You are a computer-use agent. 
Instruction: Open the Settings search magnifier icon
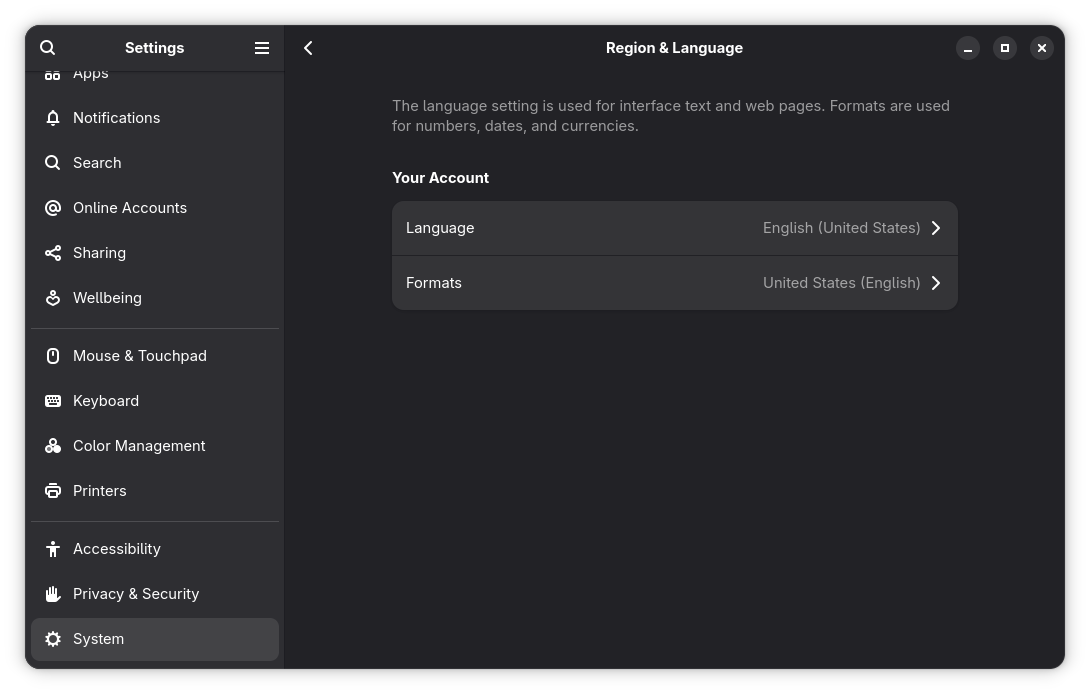coord(47,48)
